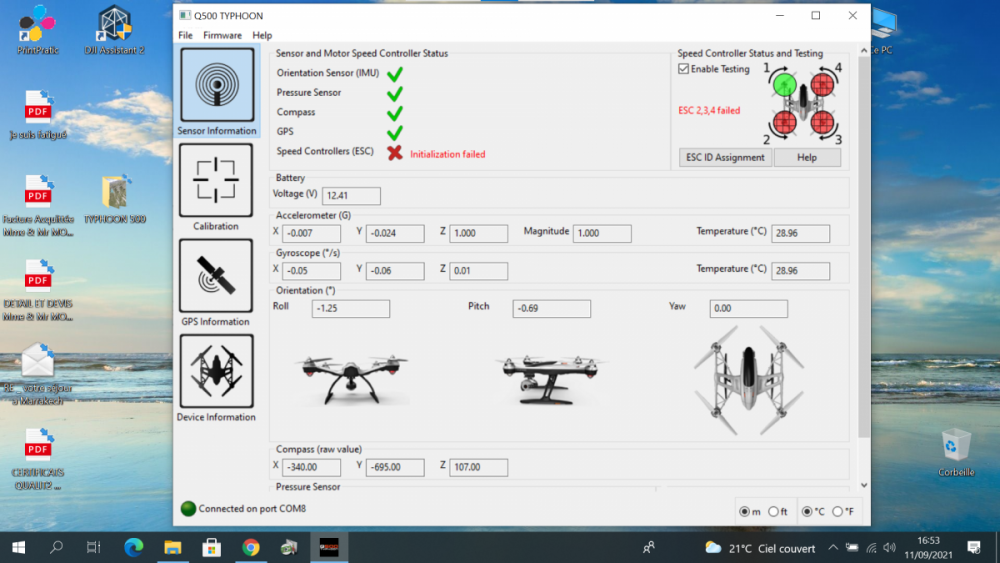Open Google Chrome from the taskbar

251,547
